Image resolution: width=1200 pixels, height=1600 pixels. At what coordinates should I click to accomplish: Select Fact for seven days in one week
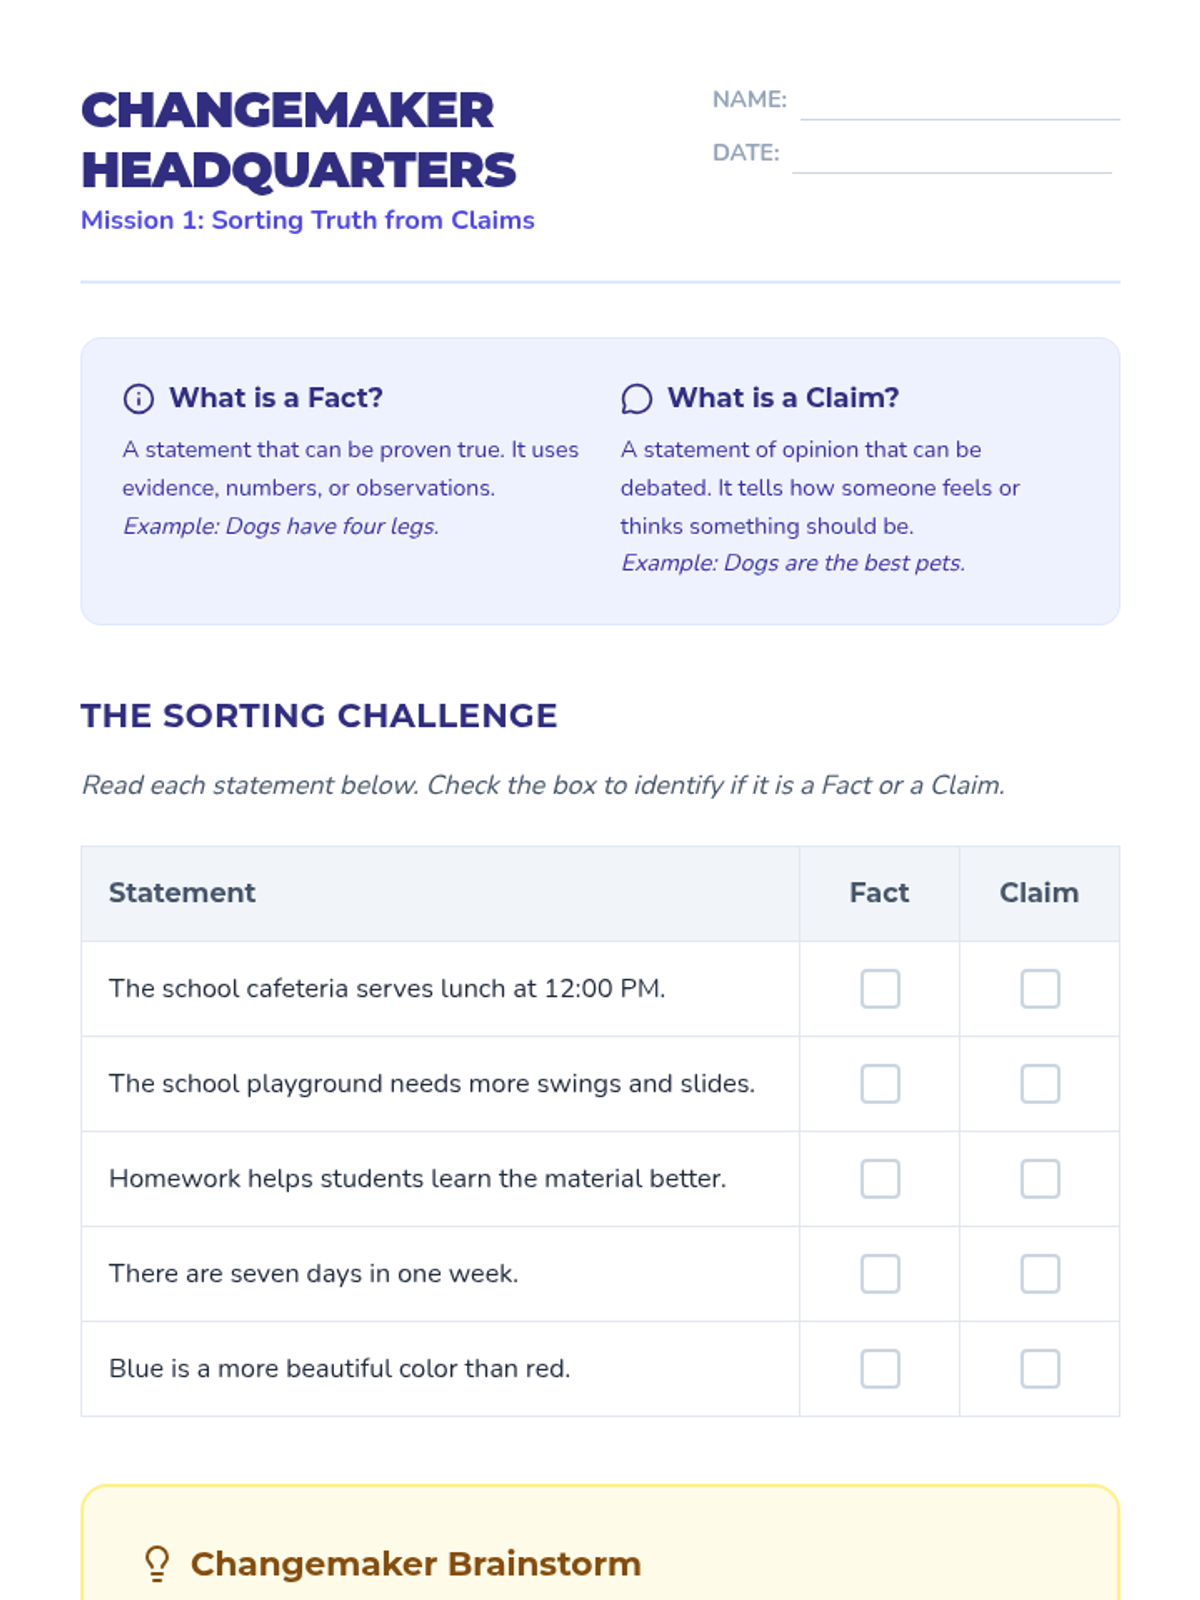(x=880, y=1274)
